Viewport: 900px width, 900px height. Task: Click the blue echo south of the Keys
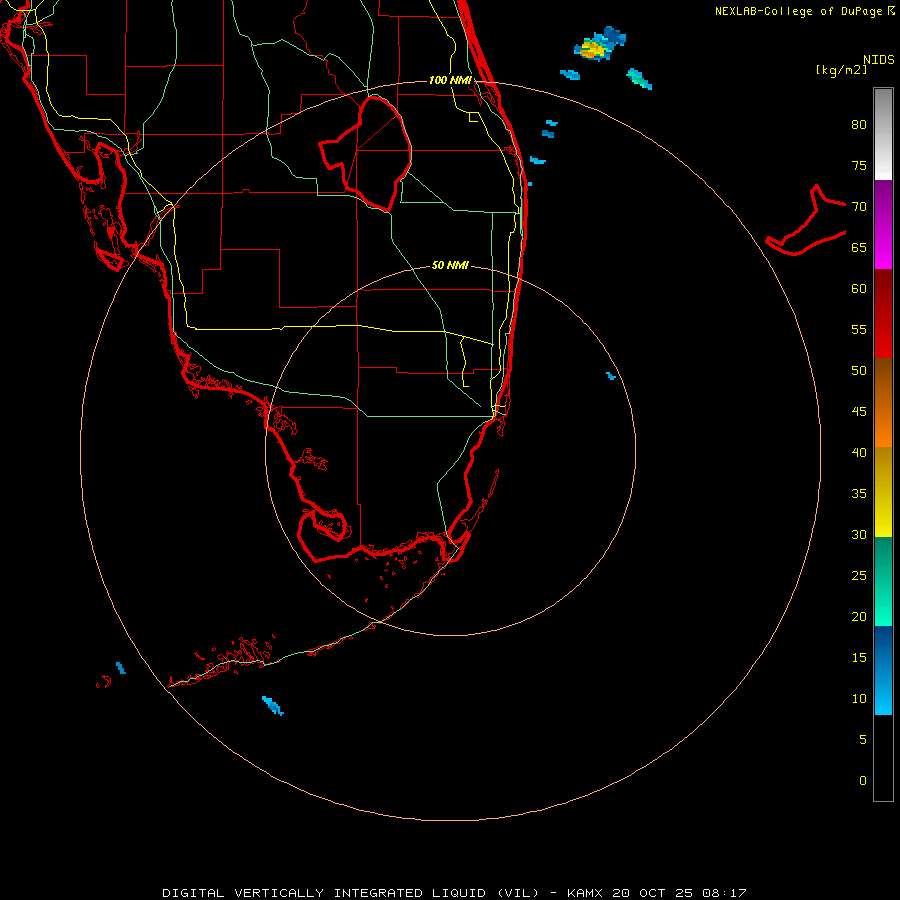click(x=273, y=705)
